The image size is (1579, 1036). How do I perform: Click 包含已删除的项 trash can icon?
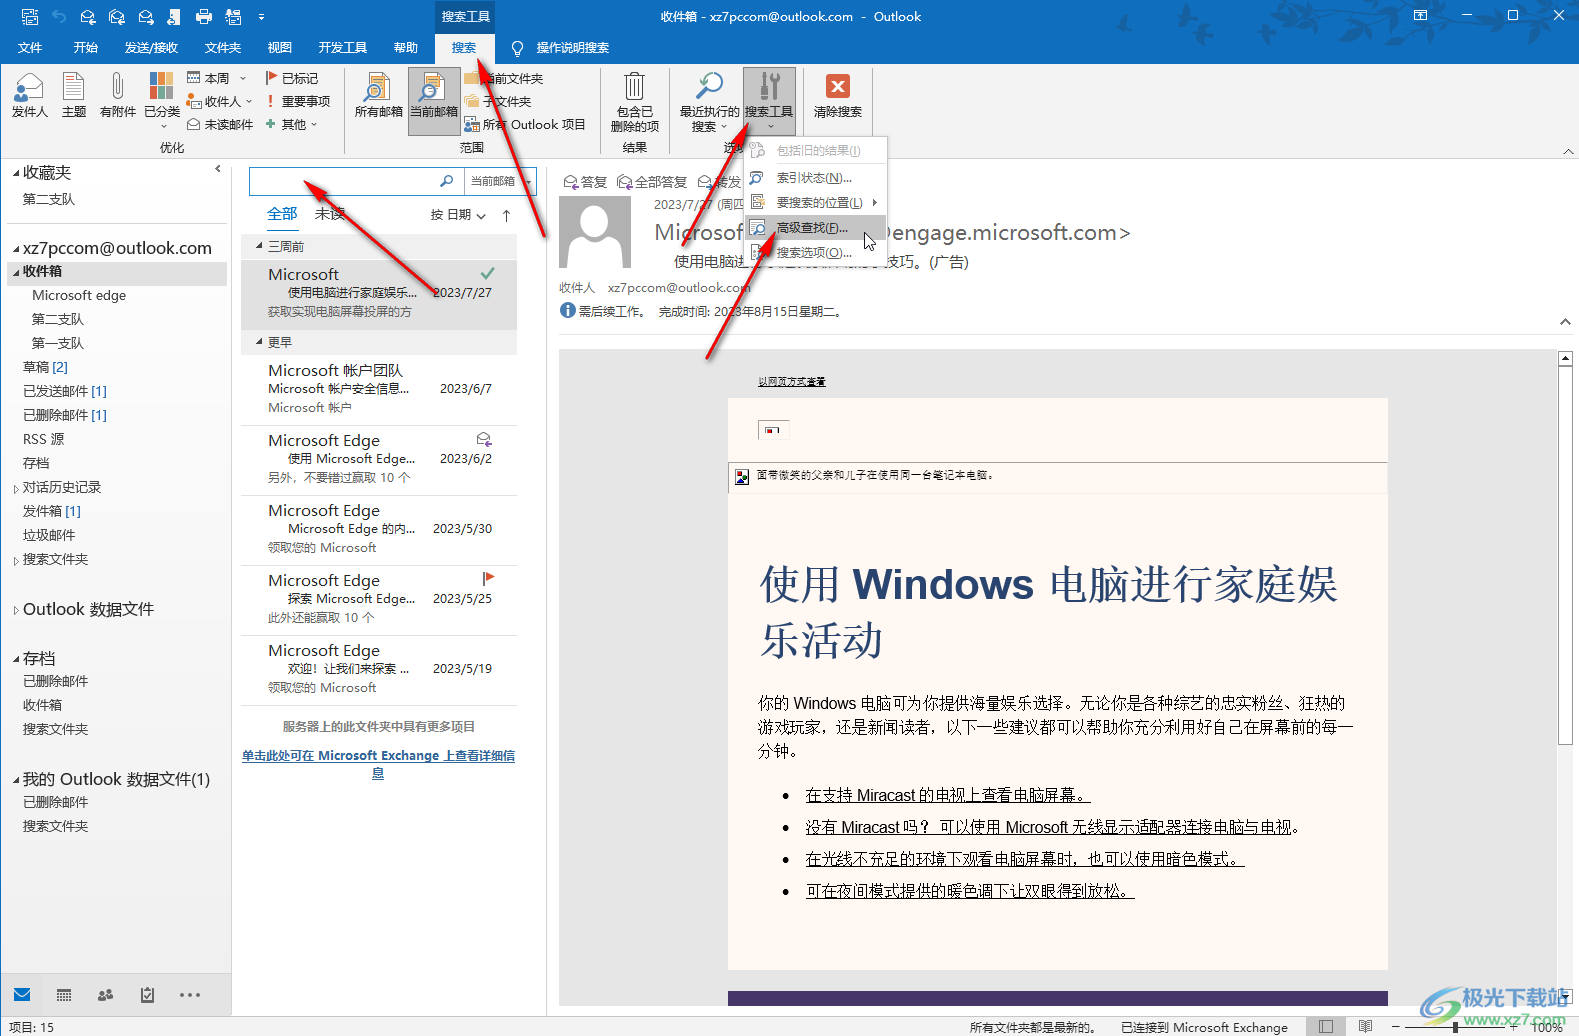pos(634,100)
